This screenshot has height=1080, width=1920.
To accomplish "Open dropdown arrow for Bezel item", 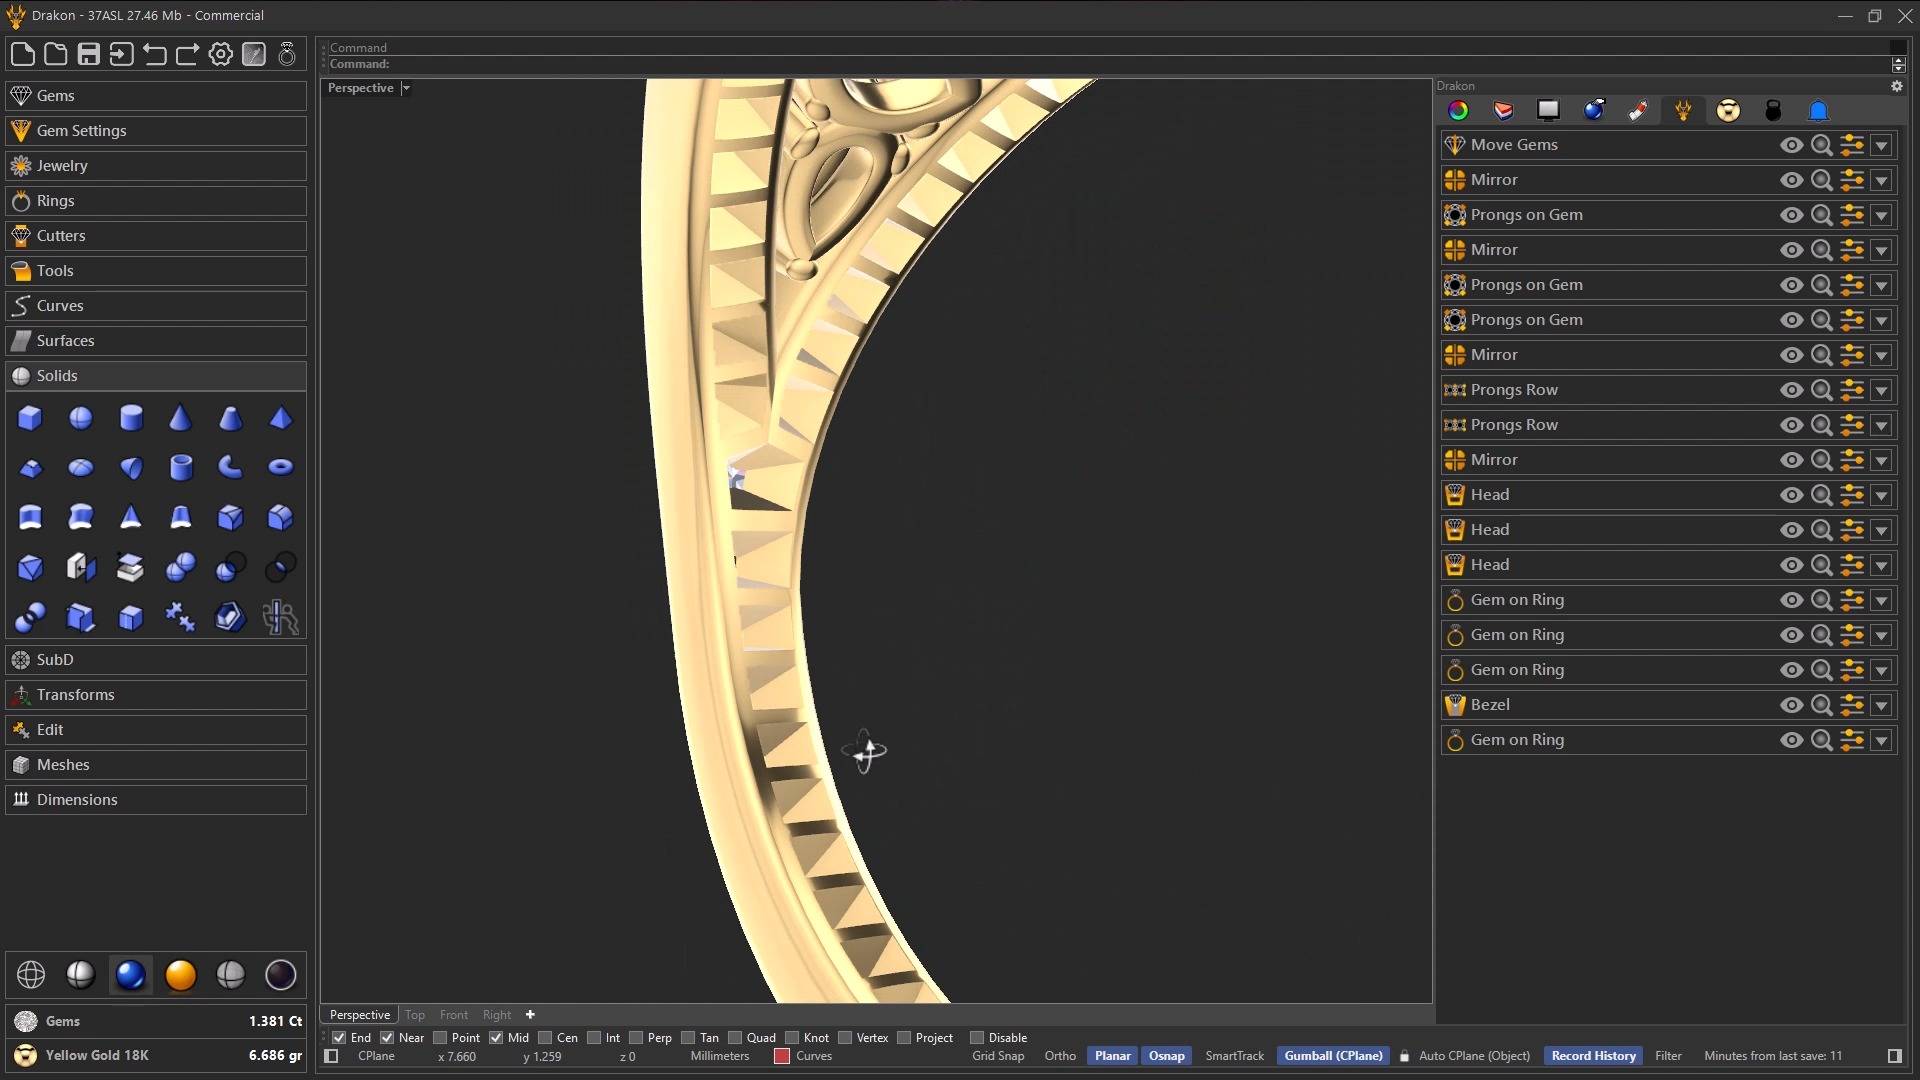I will click(1882, 705).
